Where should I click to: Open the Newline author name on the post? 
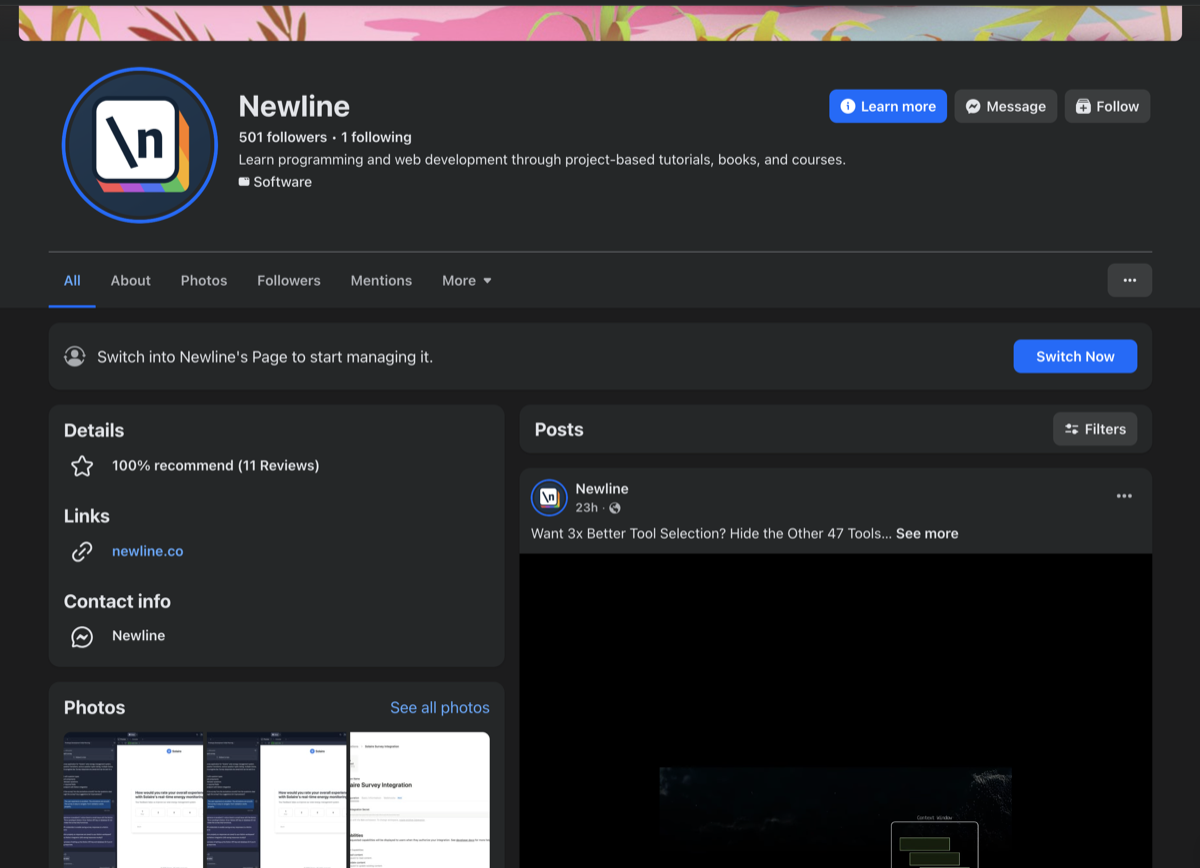(602, 488)
